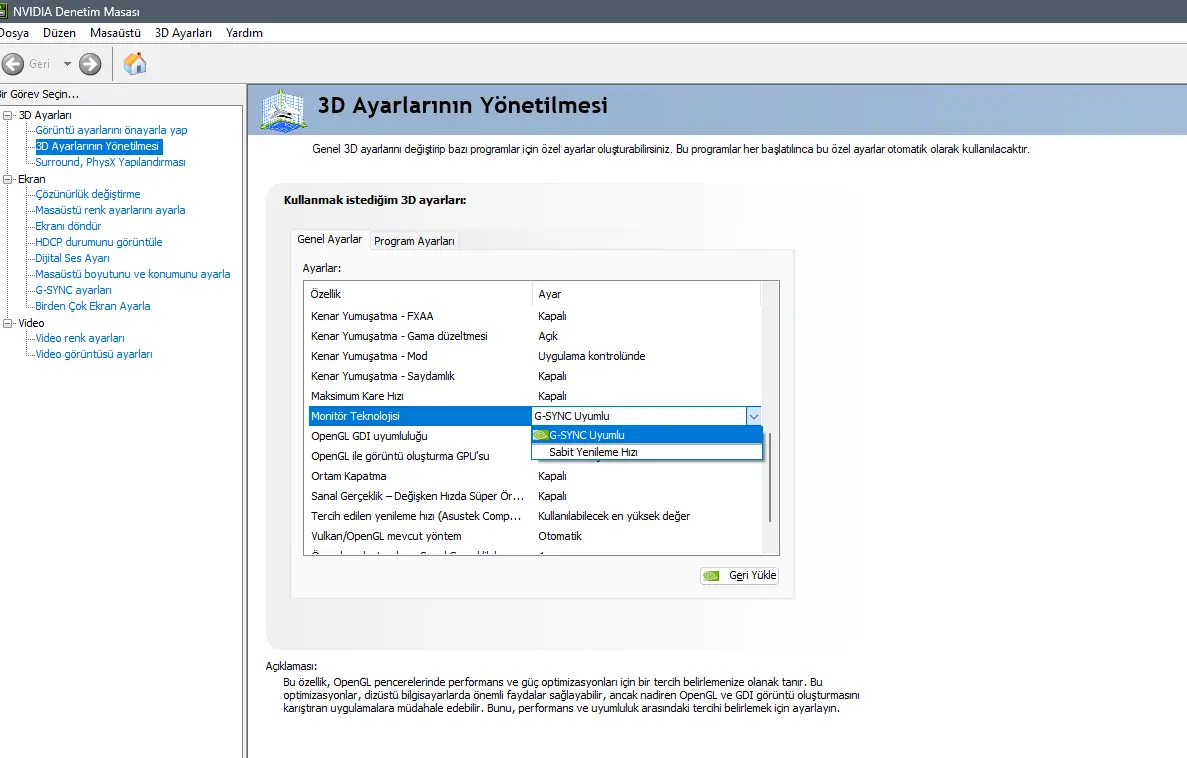Select Kenar Yumuşatma - Gama düzeltmesi row
Image resolution: width=1187 pixels, height=758 pixels.
(534, 336)
